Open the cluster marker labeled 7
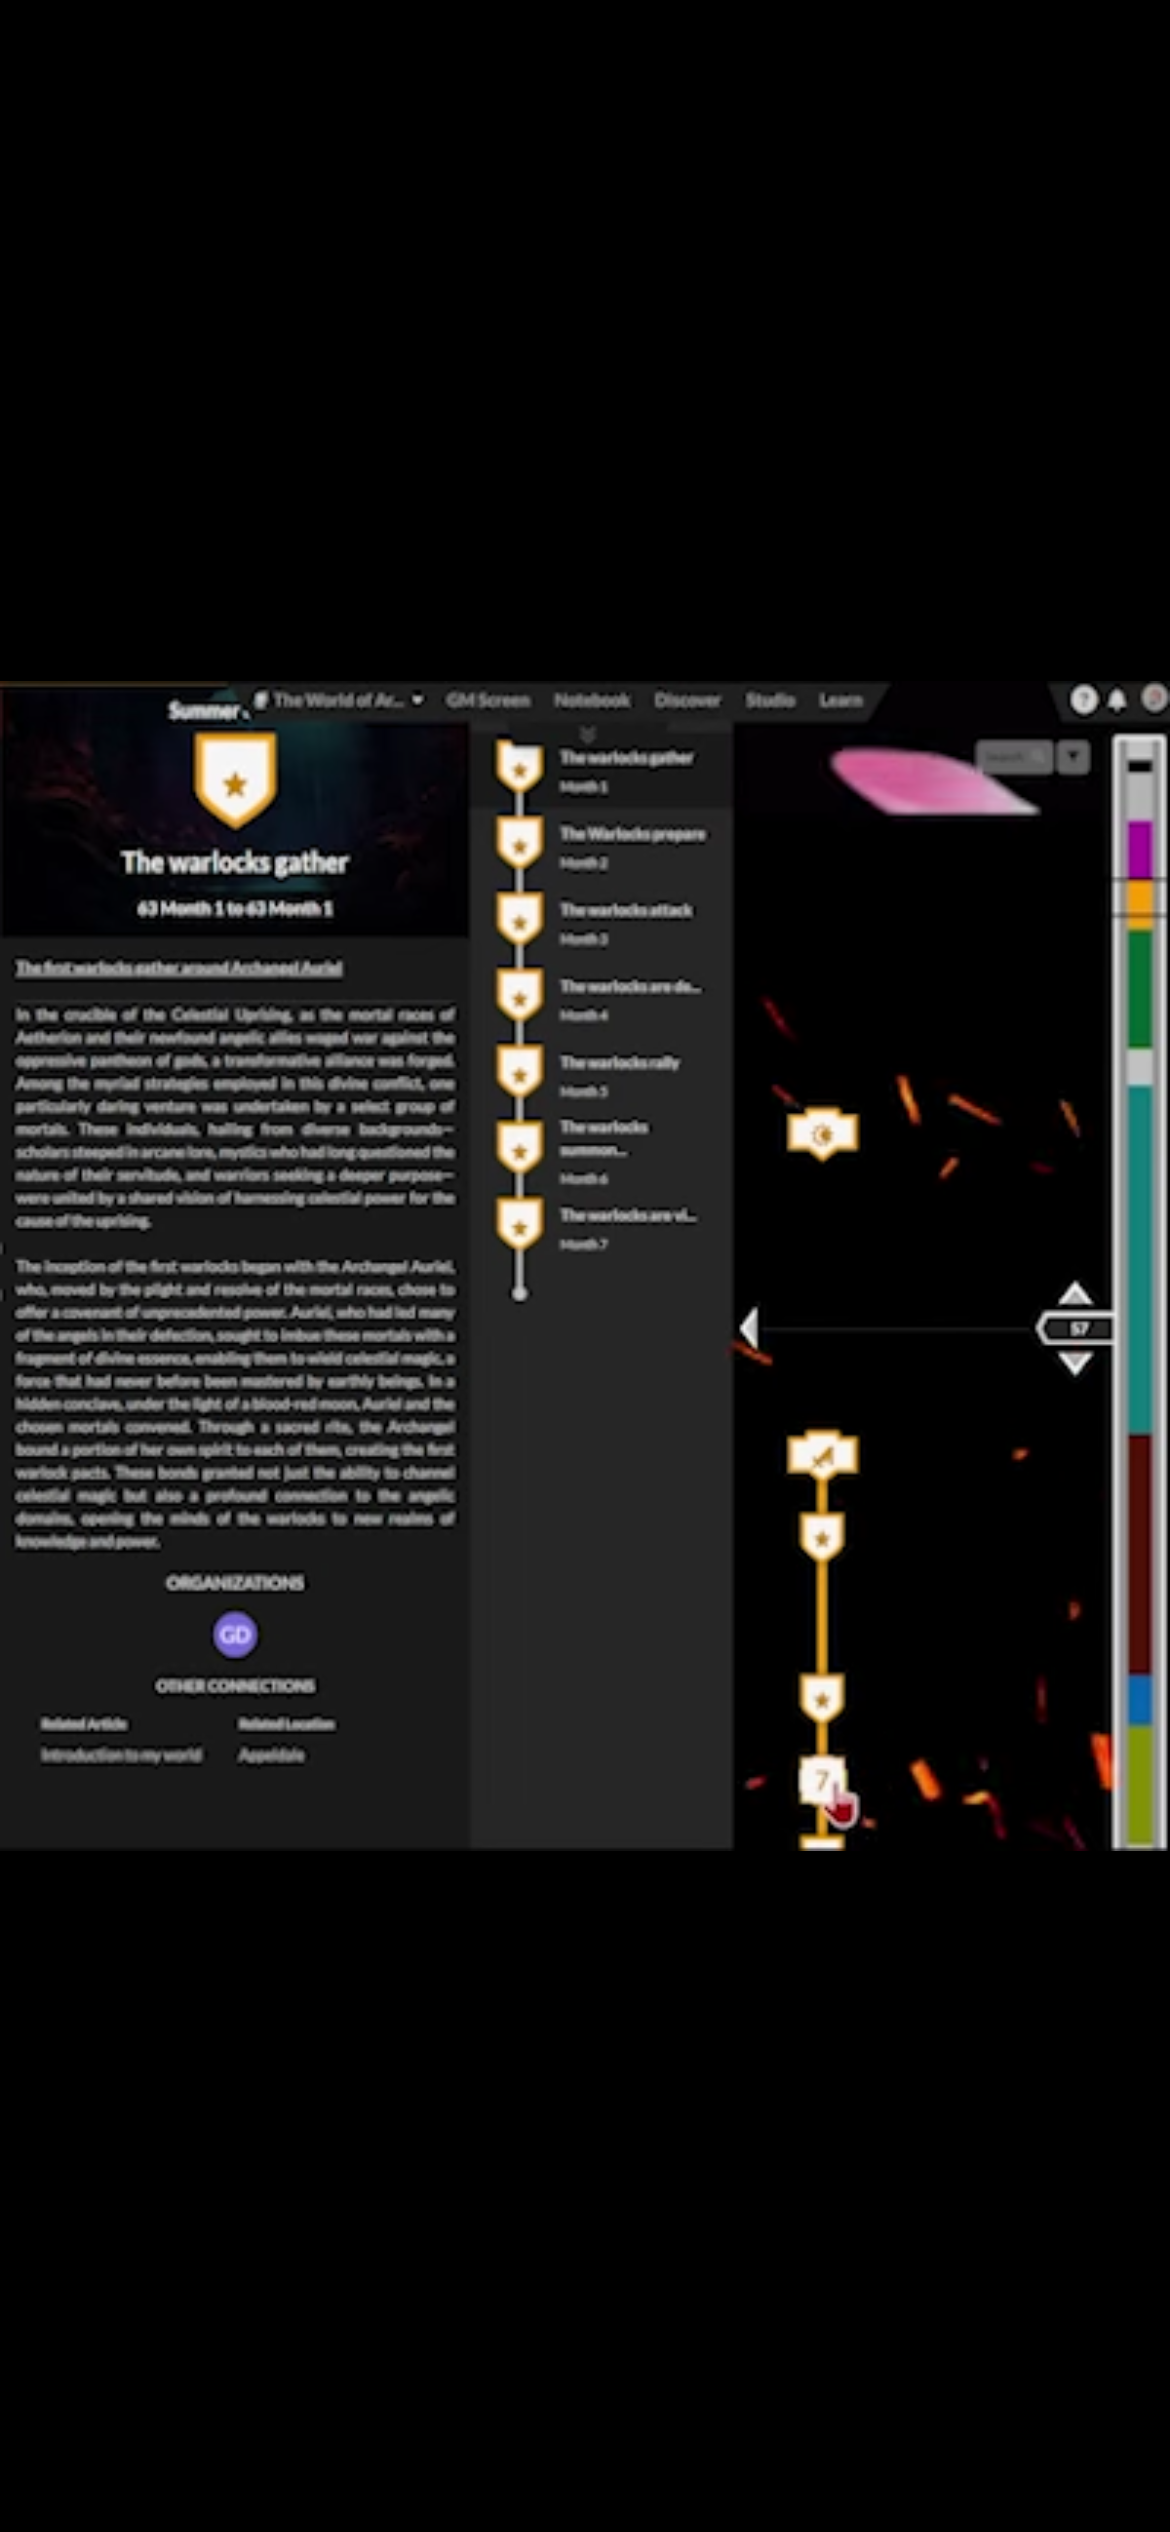This screenshot has width=1170, height=2532. [822, 1780]
